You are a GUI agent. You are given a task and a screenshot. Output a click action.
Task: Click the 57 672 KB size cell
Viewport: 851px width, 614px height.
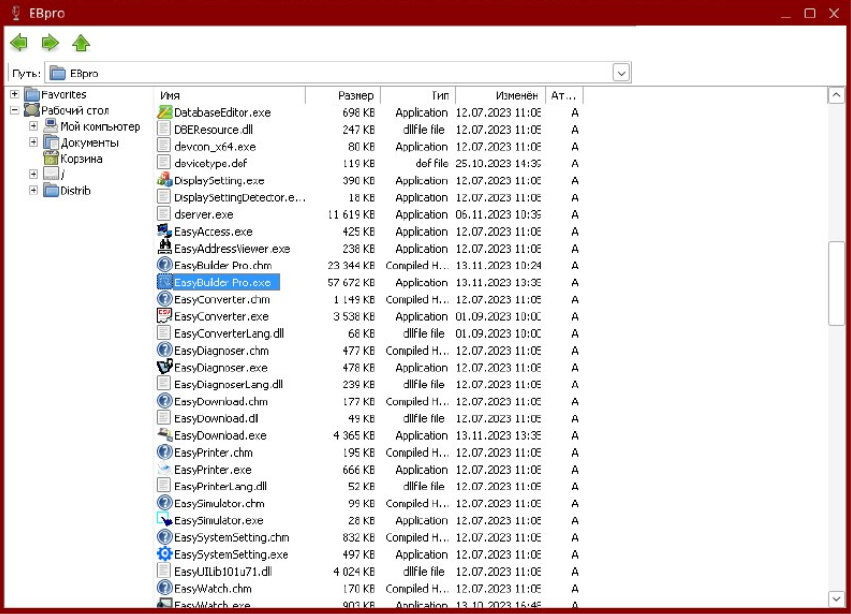(351, 282)
